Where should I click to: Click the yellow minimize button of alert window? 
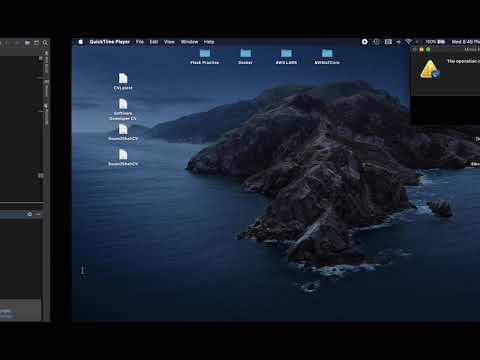coord(421,50)
